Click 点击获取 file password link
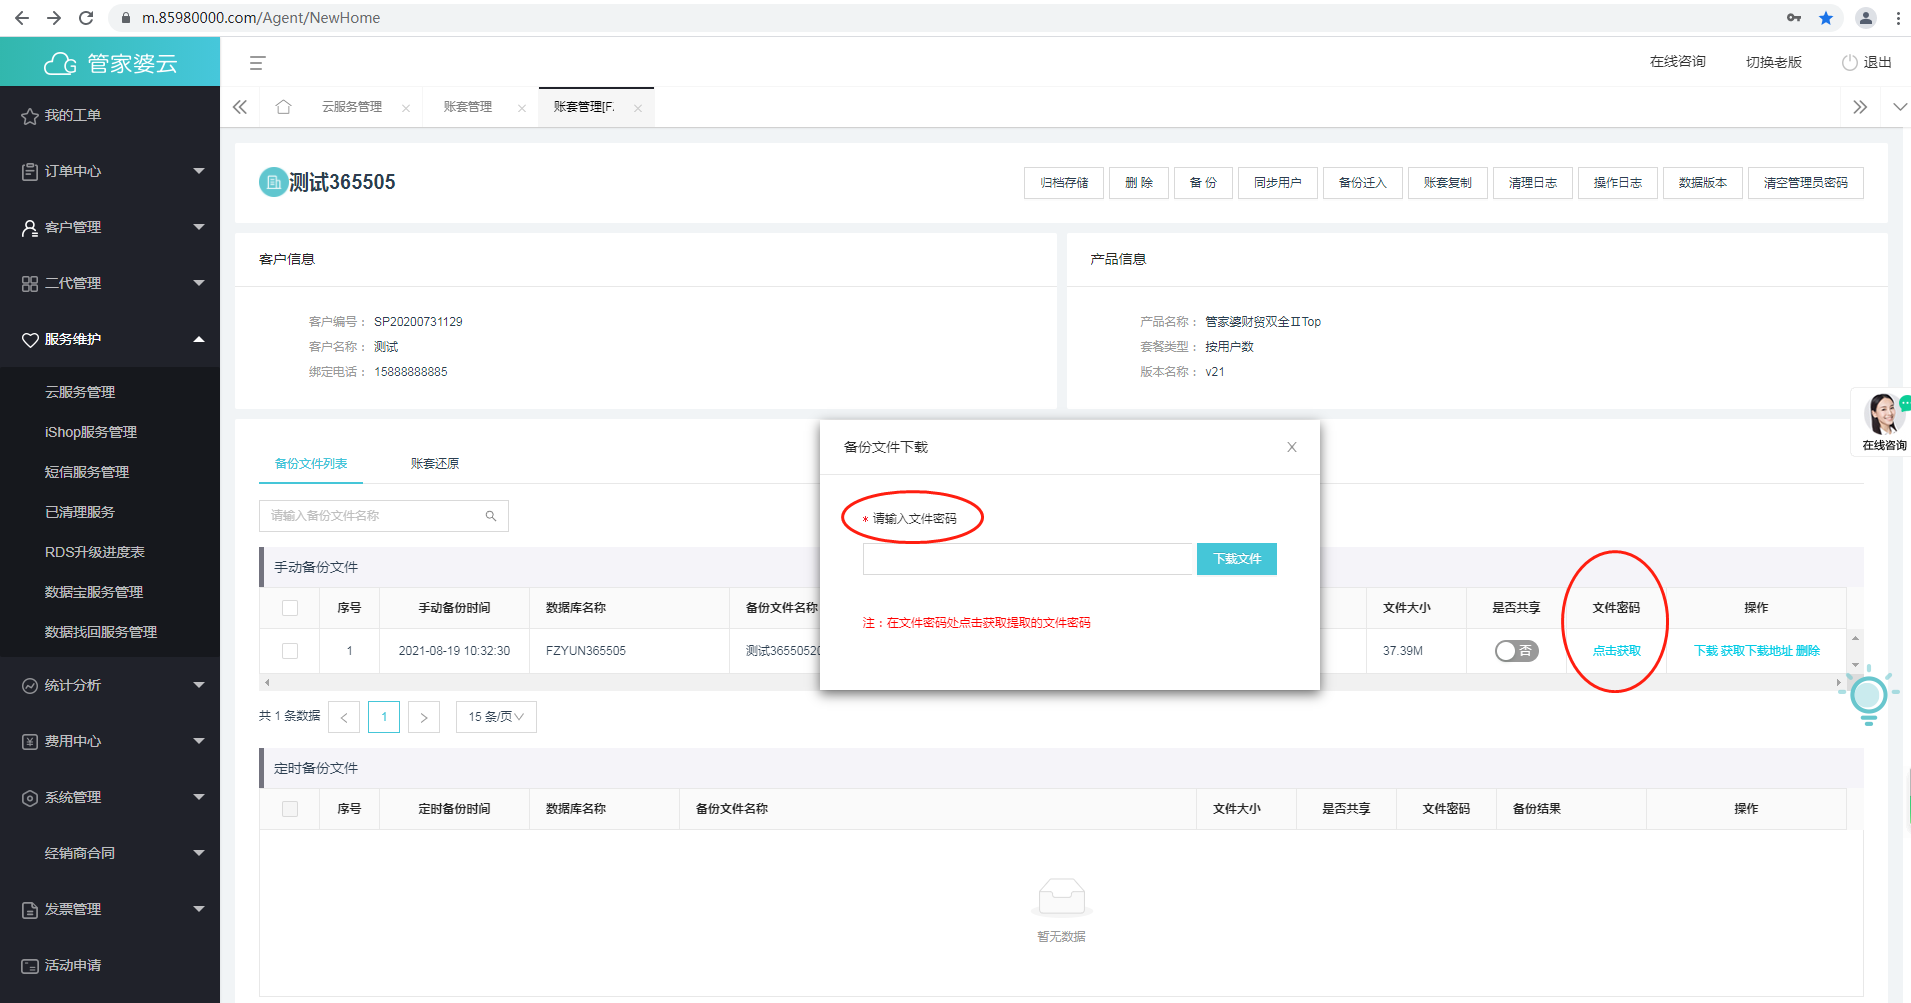This screenshot has width=1911, height=1003. (x=1616, y=651)
